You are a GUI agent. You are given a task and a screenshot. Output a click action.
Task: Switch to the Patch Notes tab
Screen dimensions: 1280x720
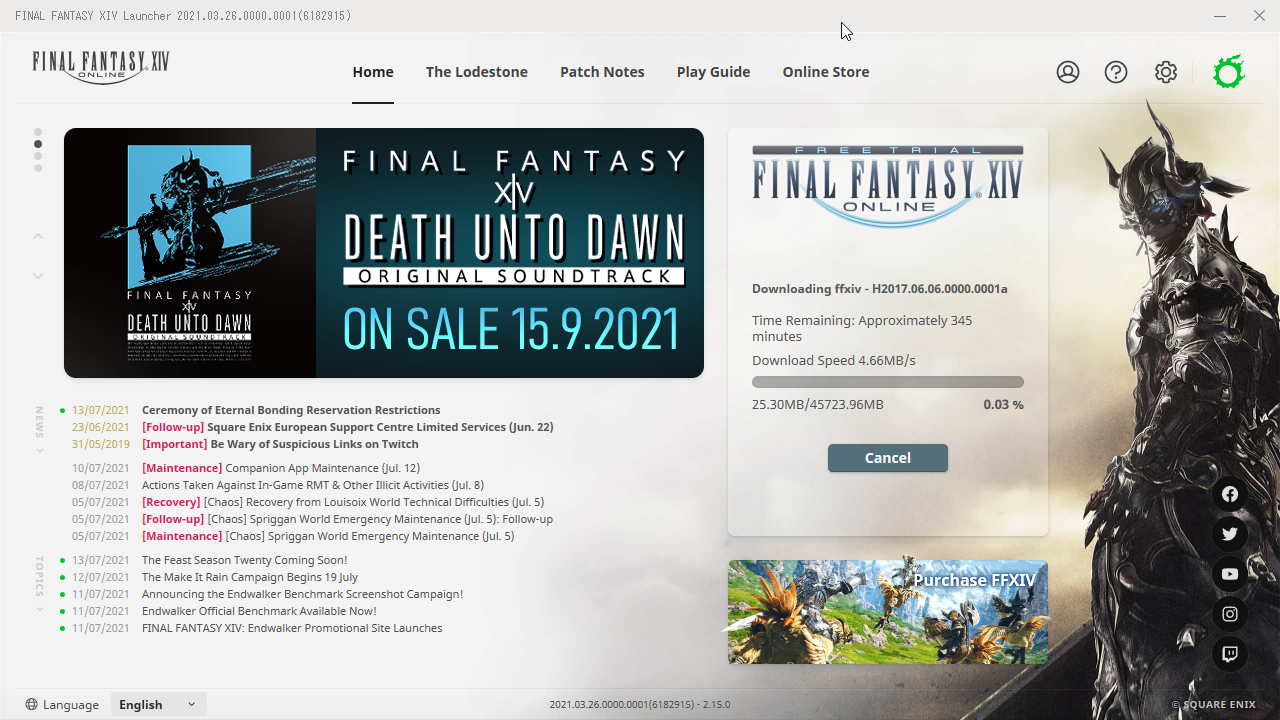[602, 71]
